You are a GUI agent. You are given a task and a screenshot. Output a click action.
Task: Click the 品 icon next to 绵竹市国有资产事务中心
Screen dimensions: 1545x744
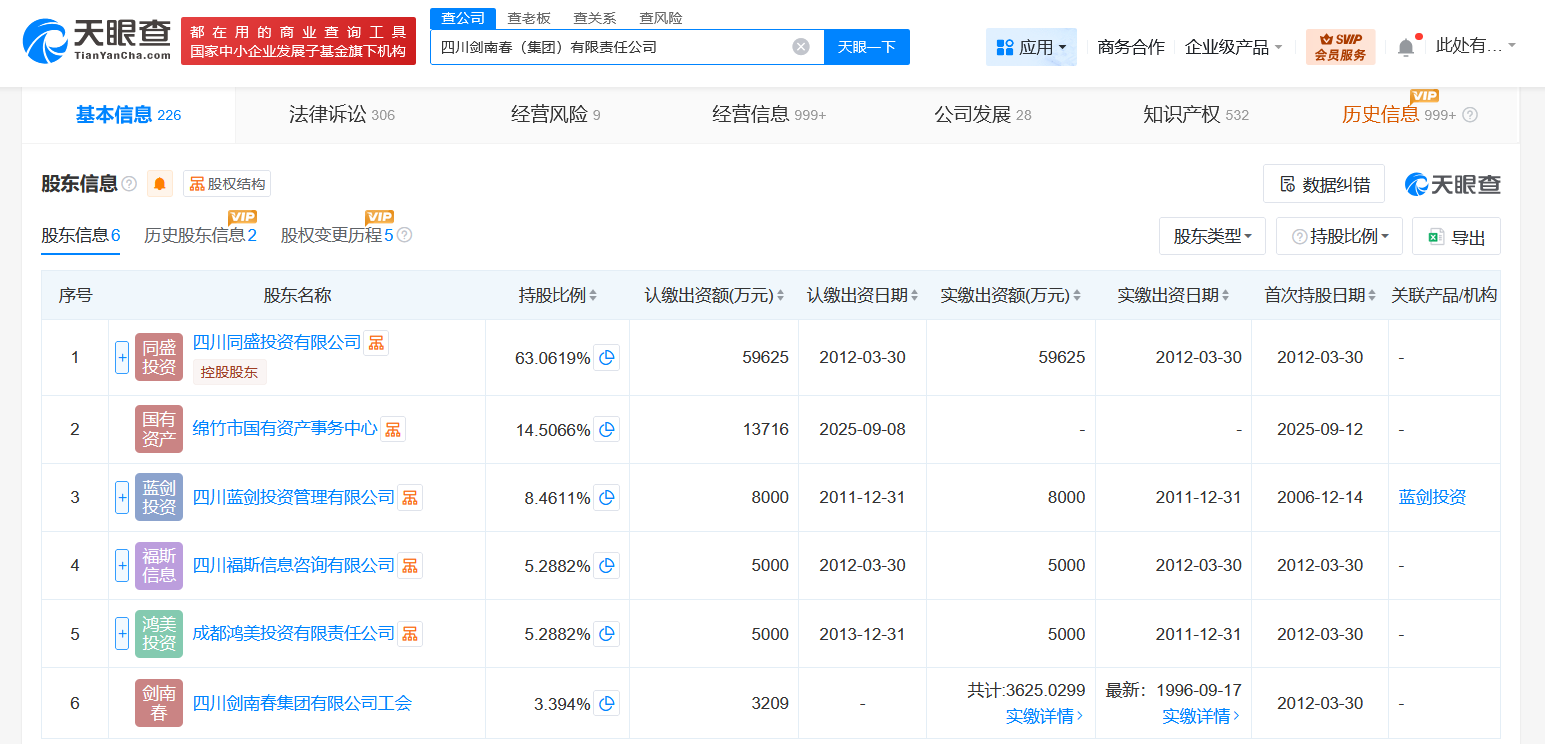[392, 428]
